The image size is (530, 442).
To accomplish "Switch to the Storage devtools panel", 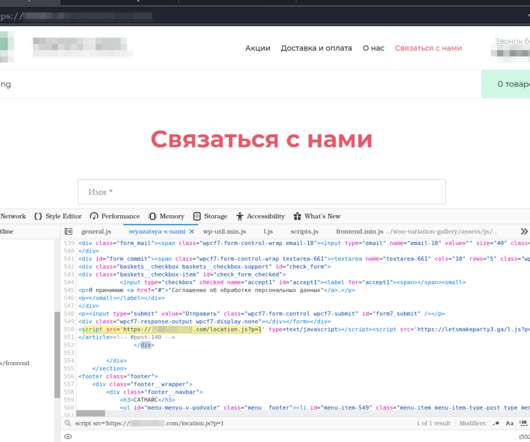I will coord(210,216).
